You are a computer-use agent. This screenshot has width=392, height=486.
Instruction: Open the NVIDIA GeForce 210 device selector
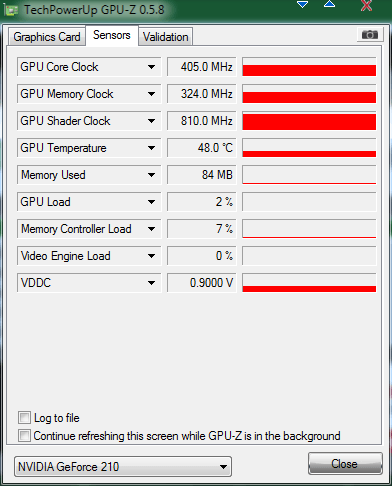point(123,467)
